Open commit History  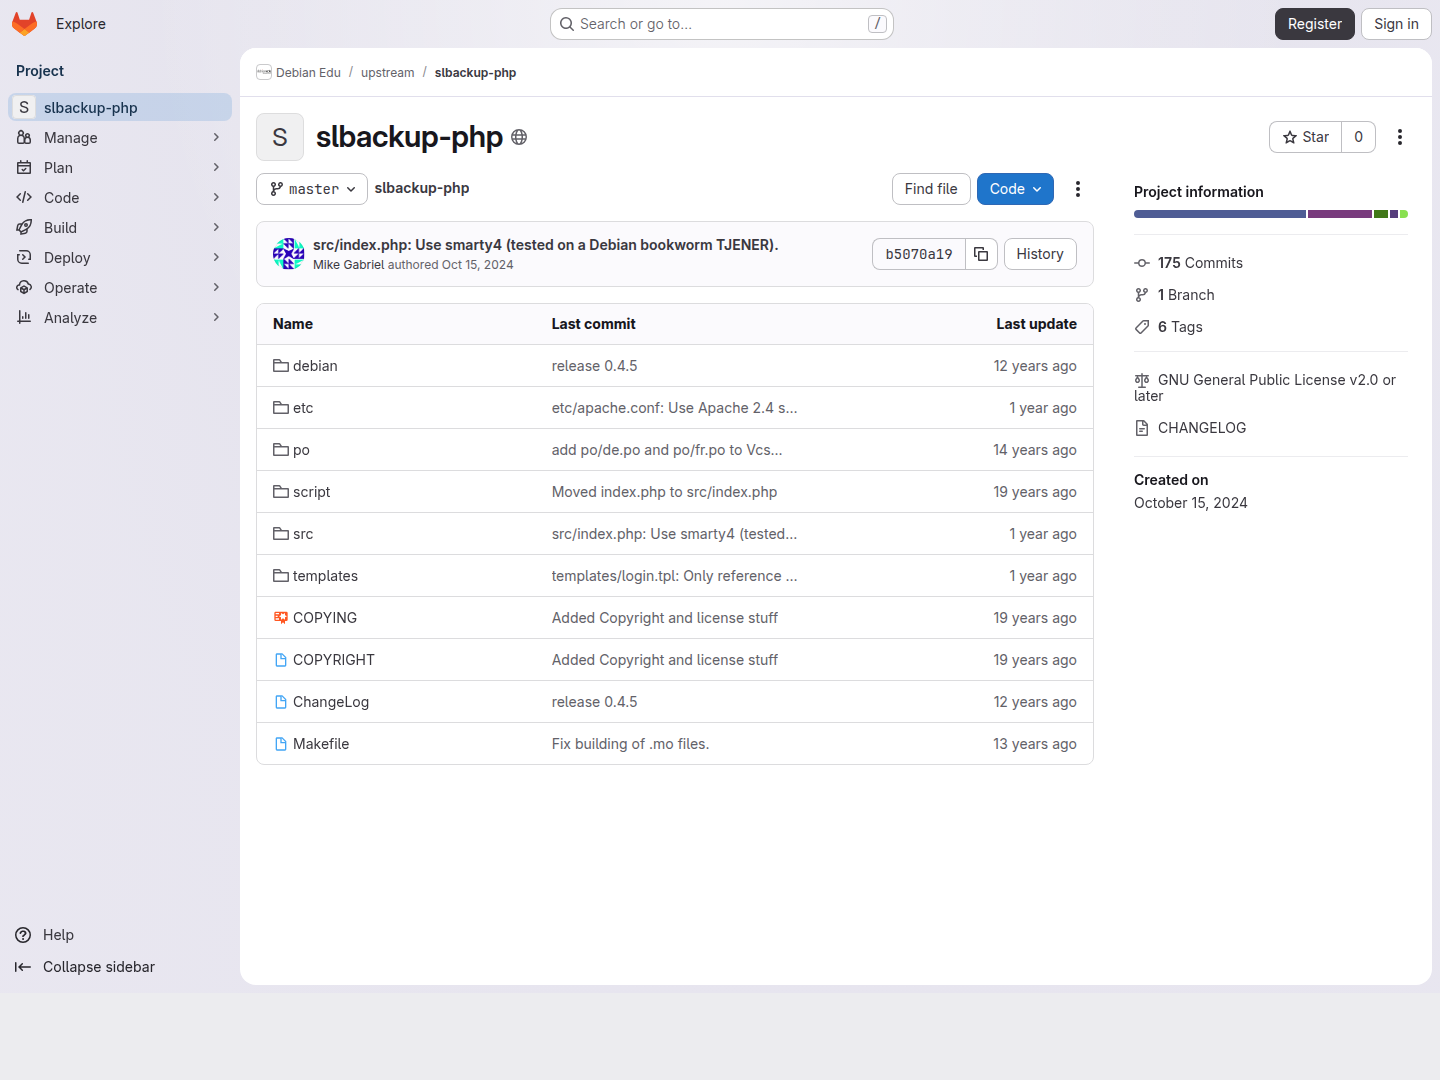1040,254
